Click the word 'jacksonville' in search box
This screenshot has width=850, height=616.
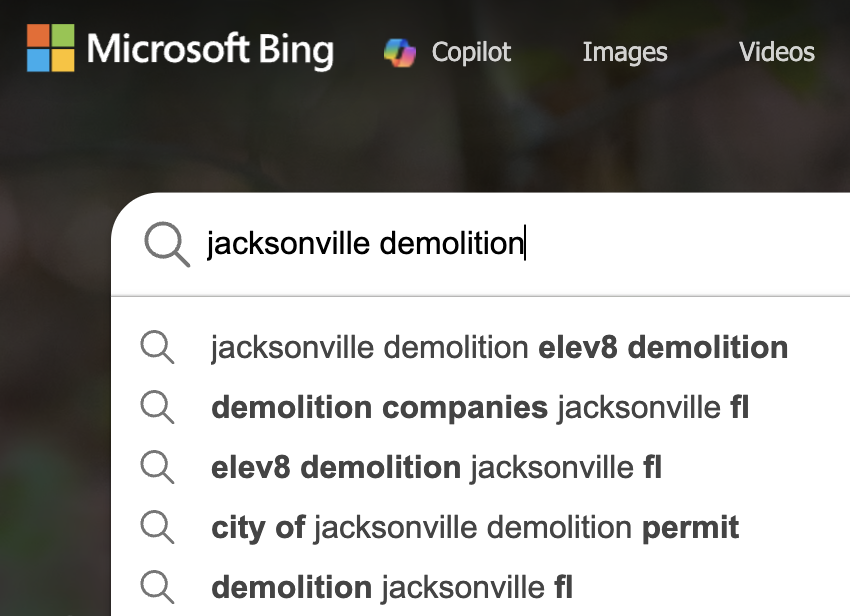pos(288,243)
